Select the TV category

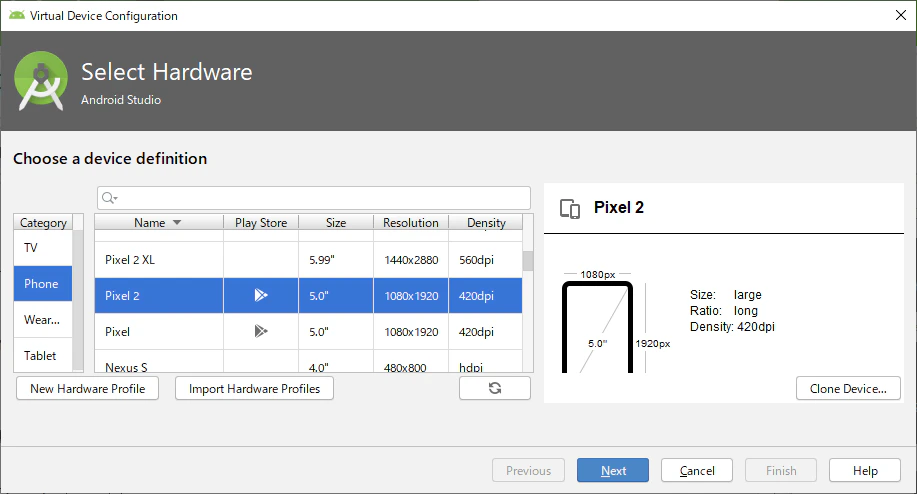(43, 248)
